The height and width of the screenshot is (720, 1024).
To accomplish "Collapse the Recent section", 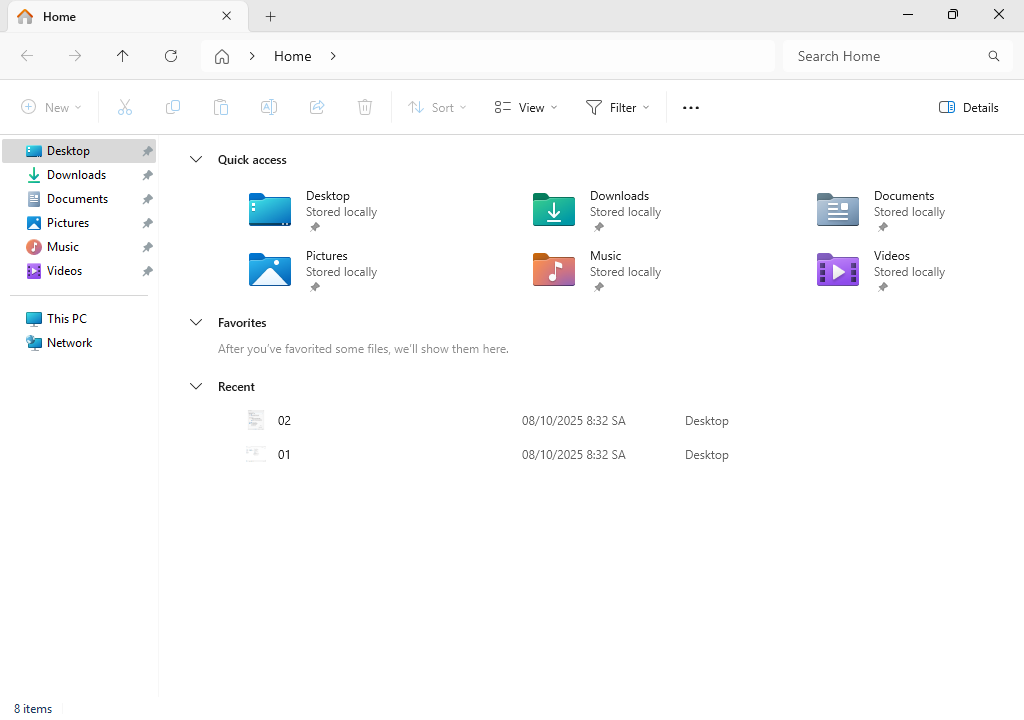I will point(196,387).
